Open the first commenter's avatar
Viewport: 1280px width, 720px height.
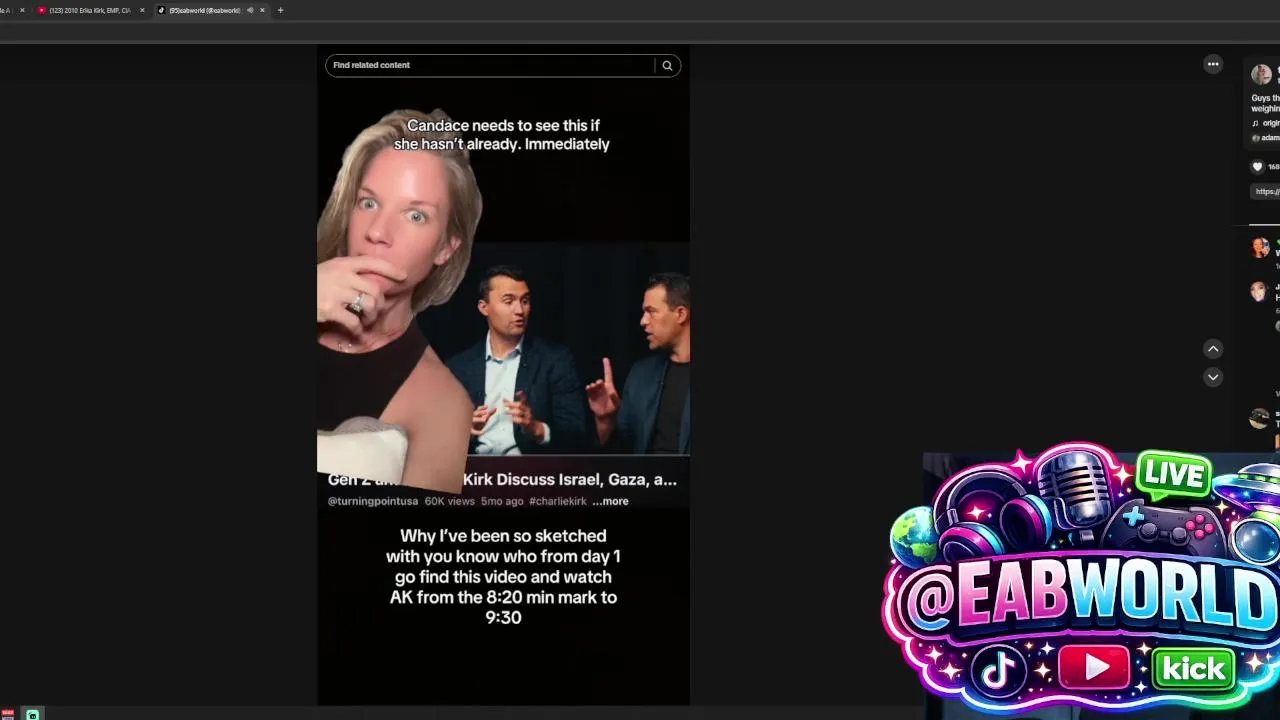pyautogui.click(x=1260, y=247)
